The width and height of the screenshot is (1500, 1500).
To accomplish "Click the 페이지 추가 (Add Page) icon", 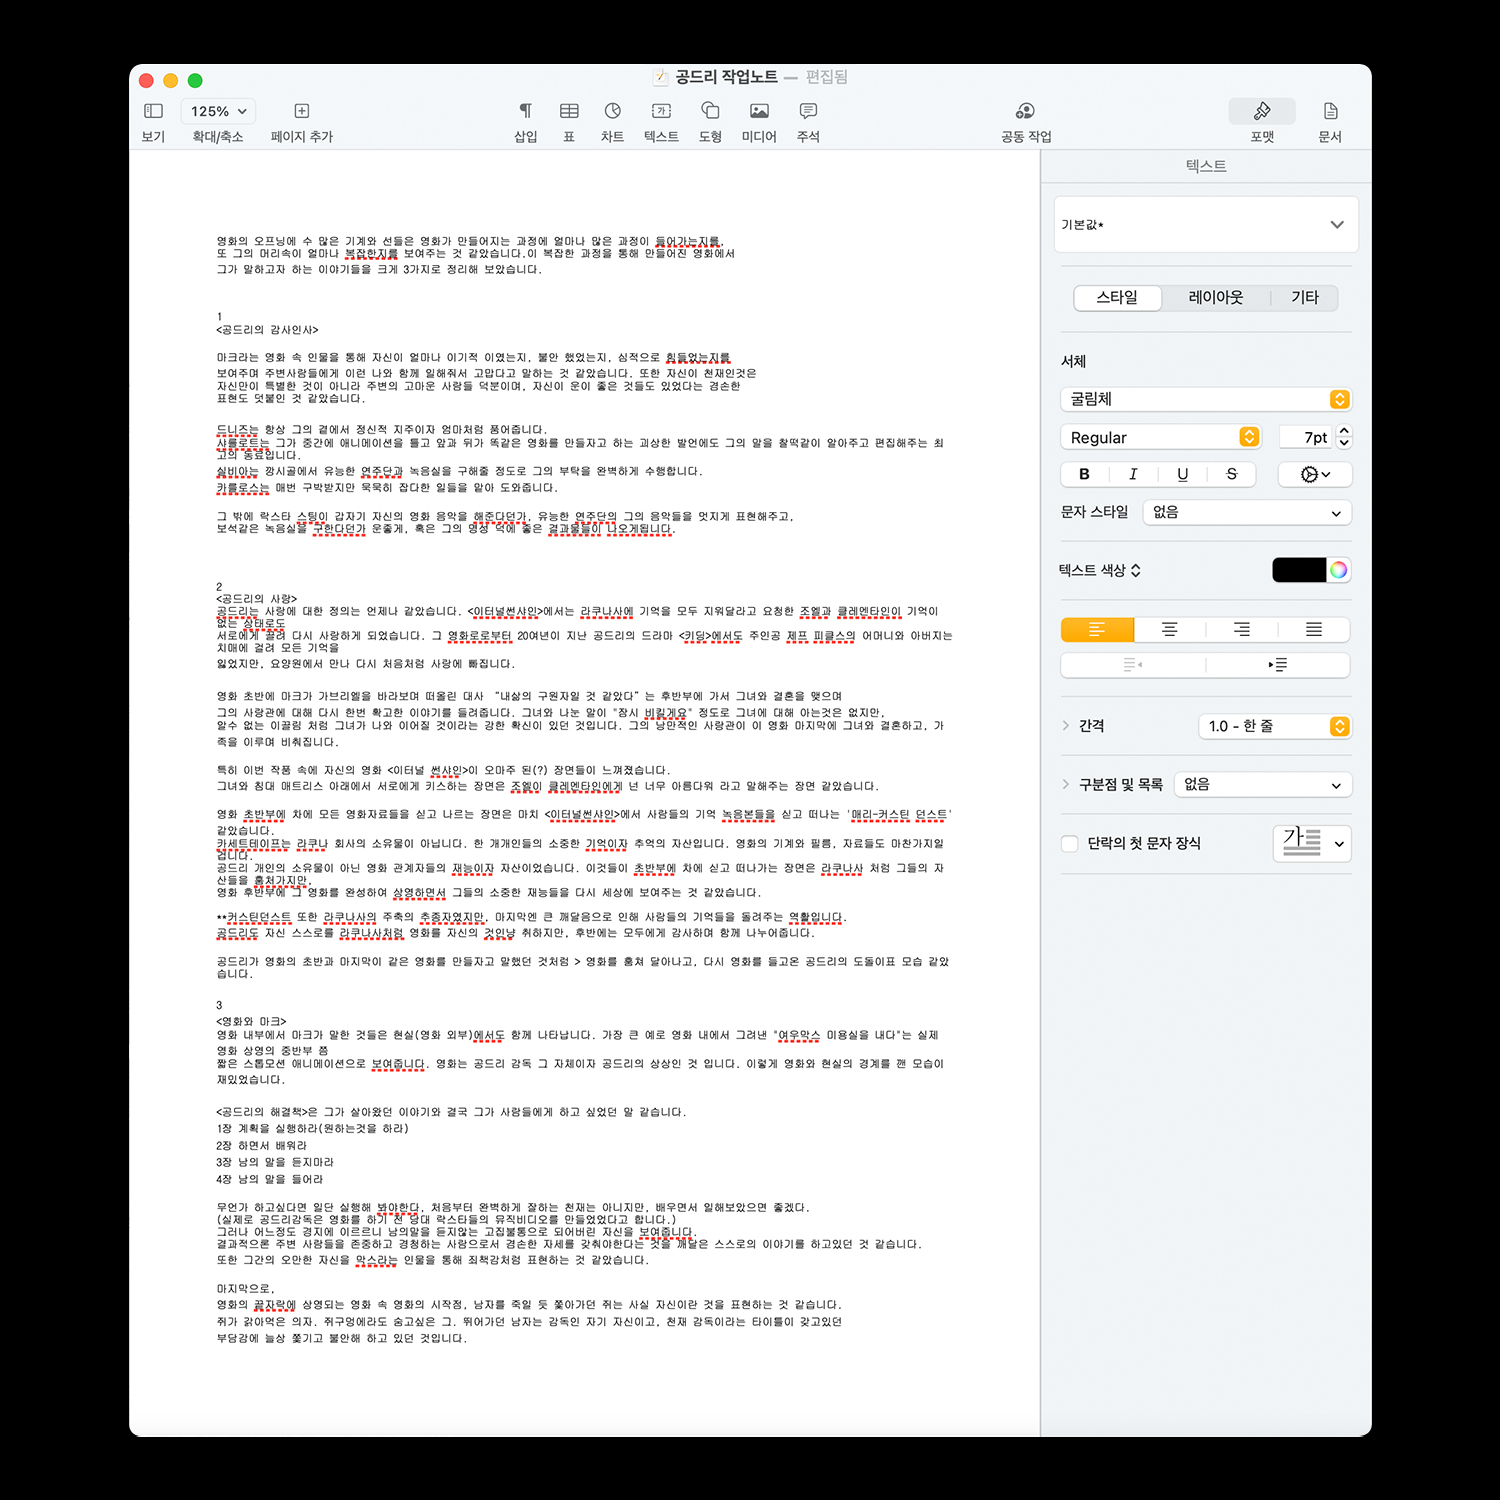I will 302,111.
